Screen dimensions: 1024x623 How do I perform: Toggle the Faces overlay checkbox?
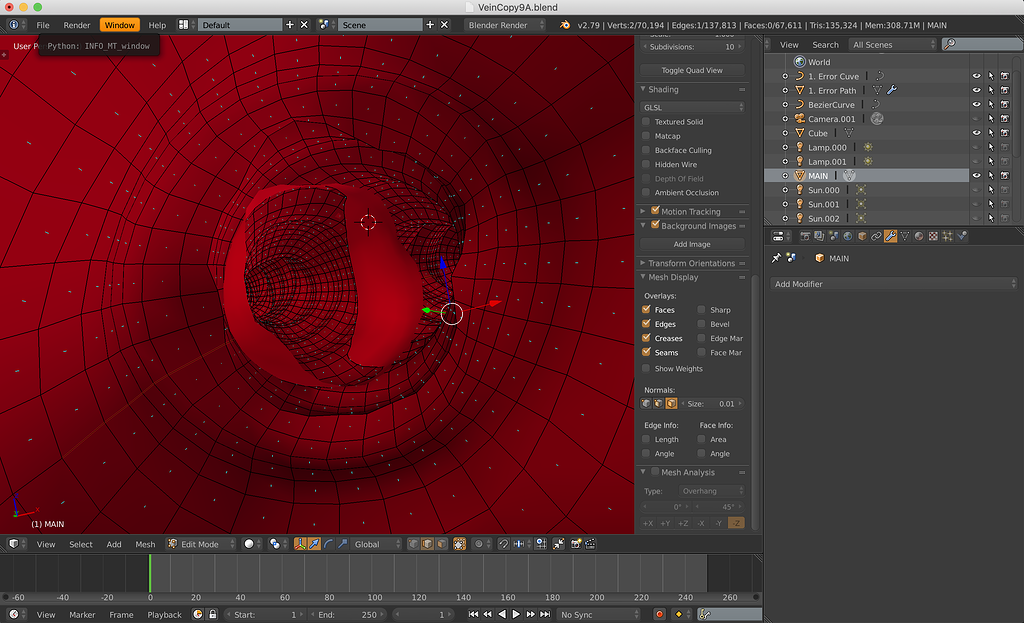[x=646, y=310]
